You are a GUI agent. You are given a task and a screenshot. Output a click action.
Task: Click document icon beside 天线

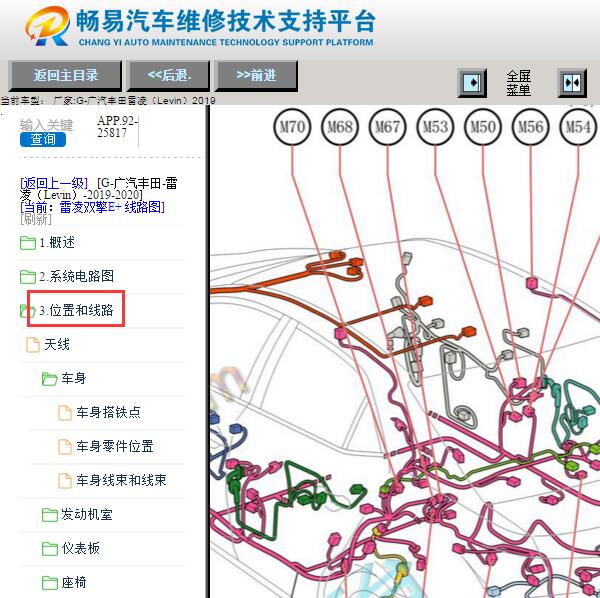point(33,344)
